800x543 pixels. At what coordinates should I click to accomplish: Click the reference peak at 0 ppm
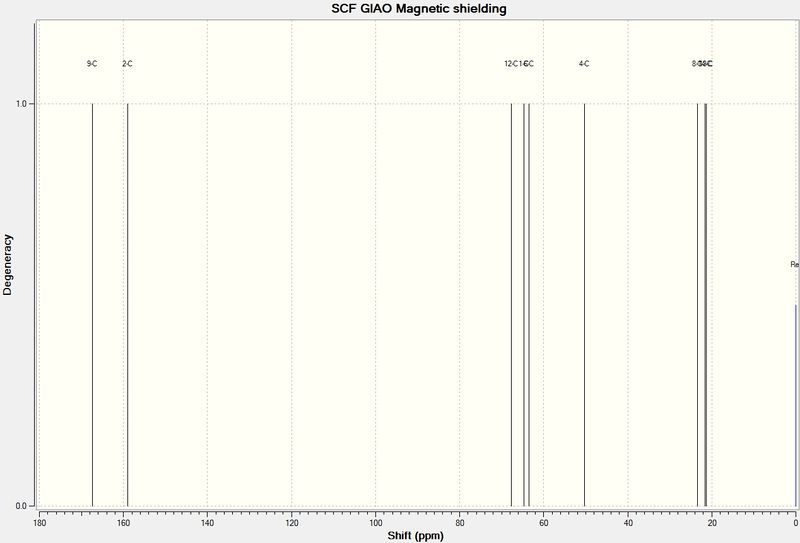(795, 406)
